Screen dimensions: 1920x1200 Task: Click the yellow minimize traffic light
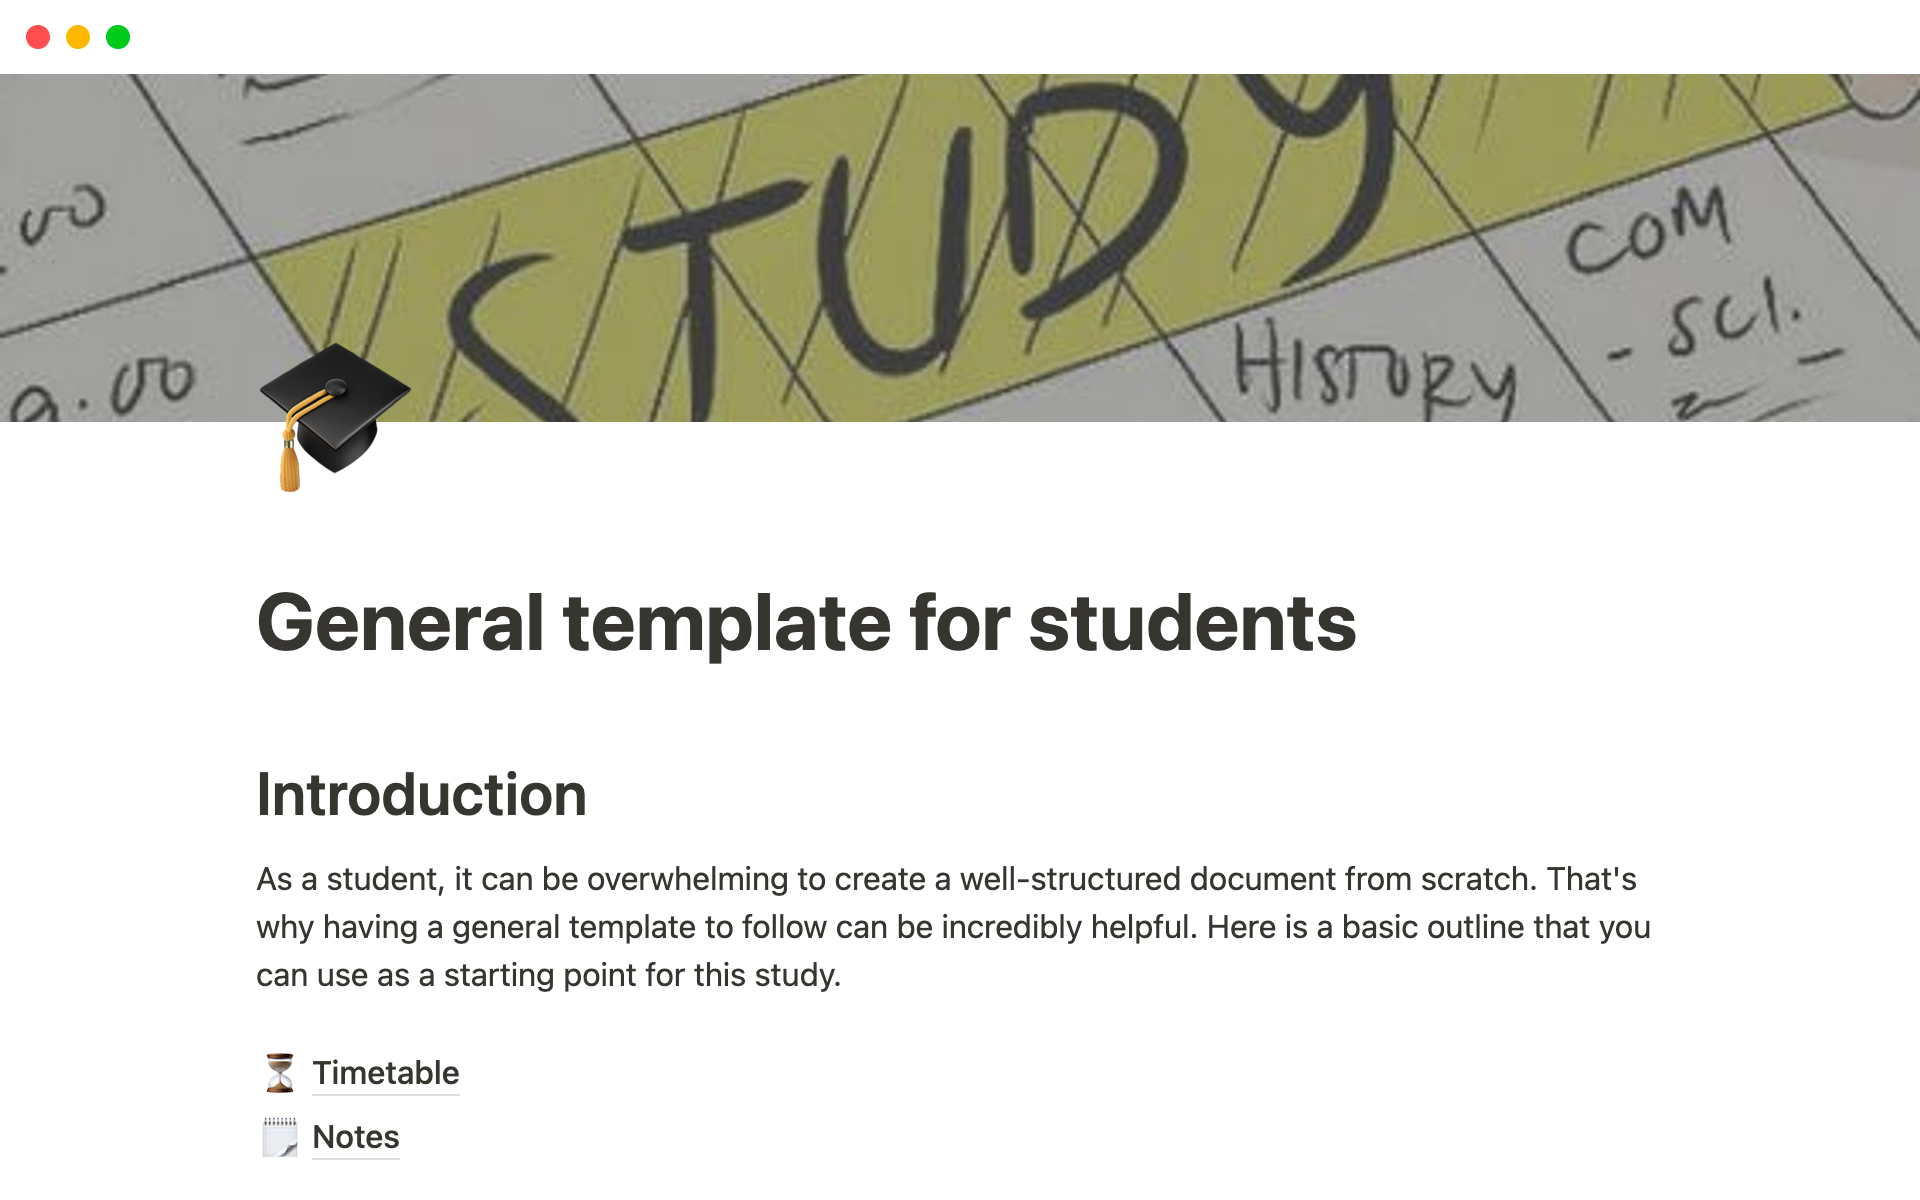tap(78, 36)
